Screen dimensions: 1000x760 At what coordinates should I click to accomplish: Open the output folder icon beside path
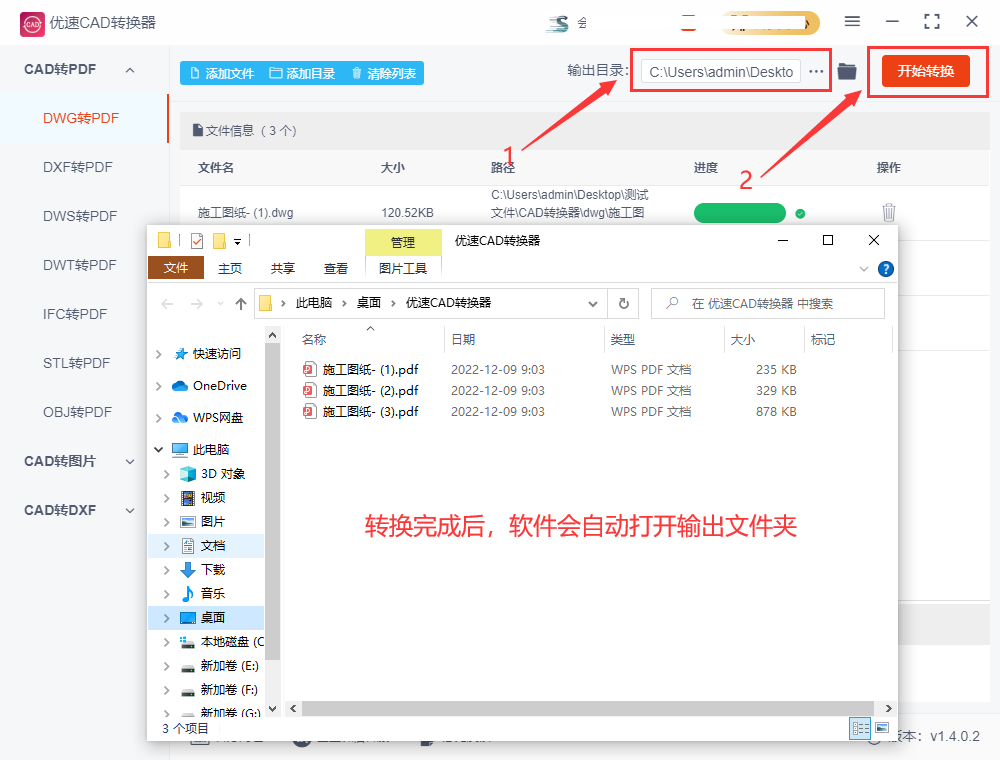[847, 71]
